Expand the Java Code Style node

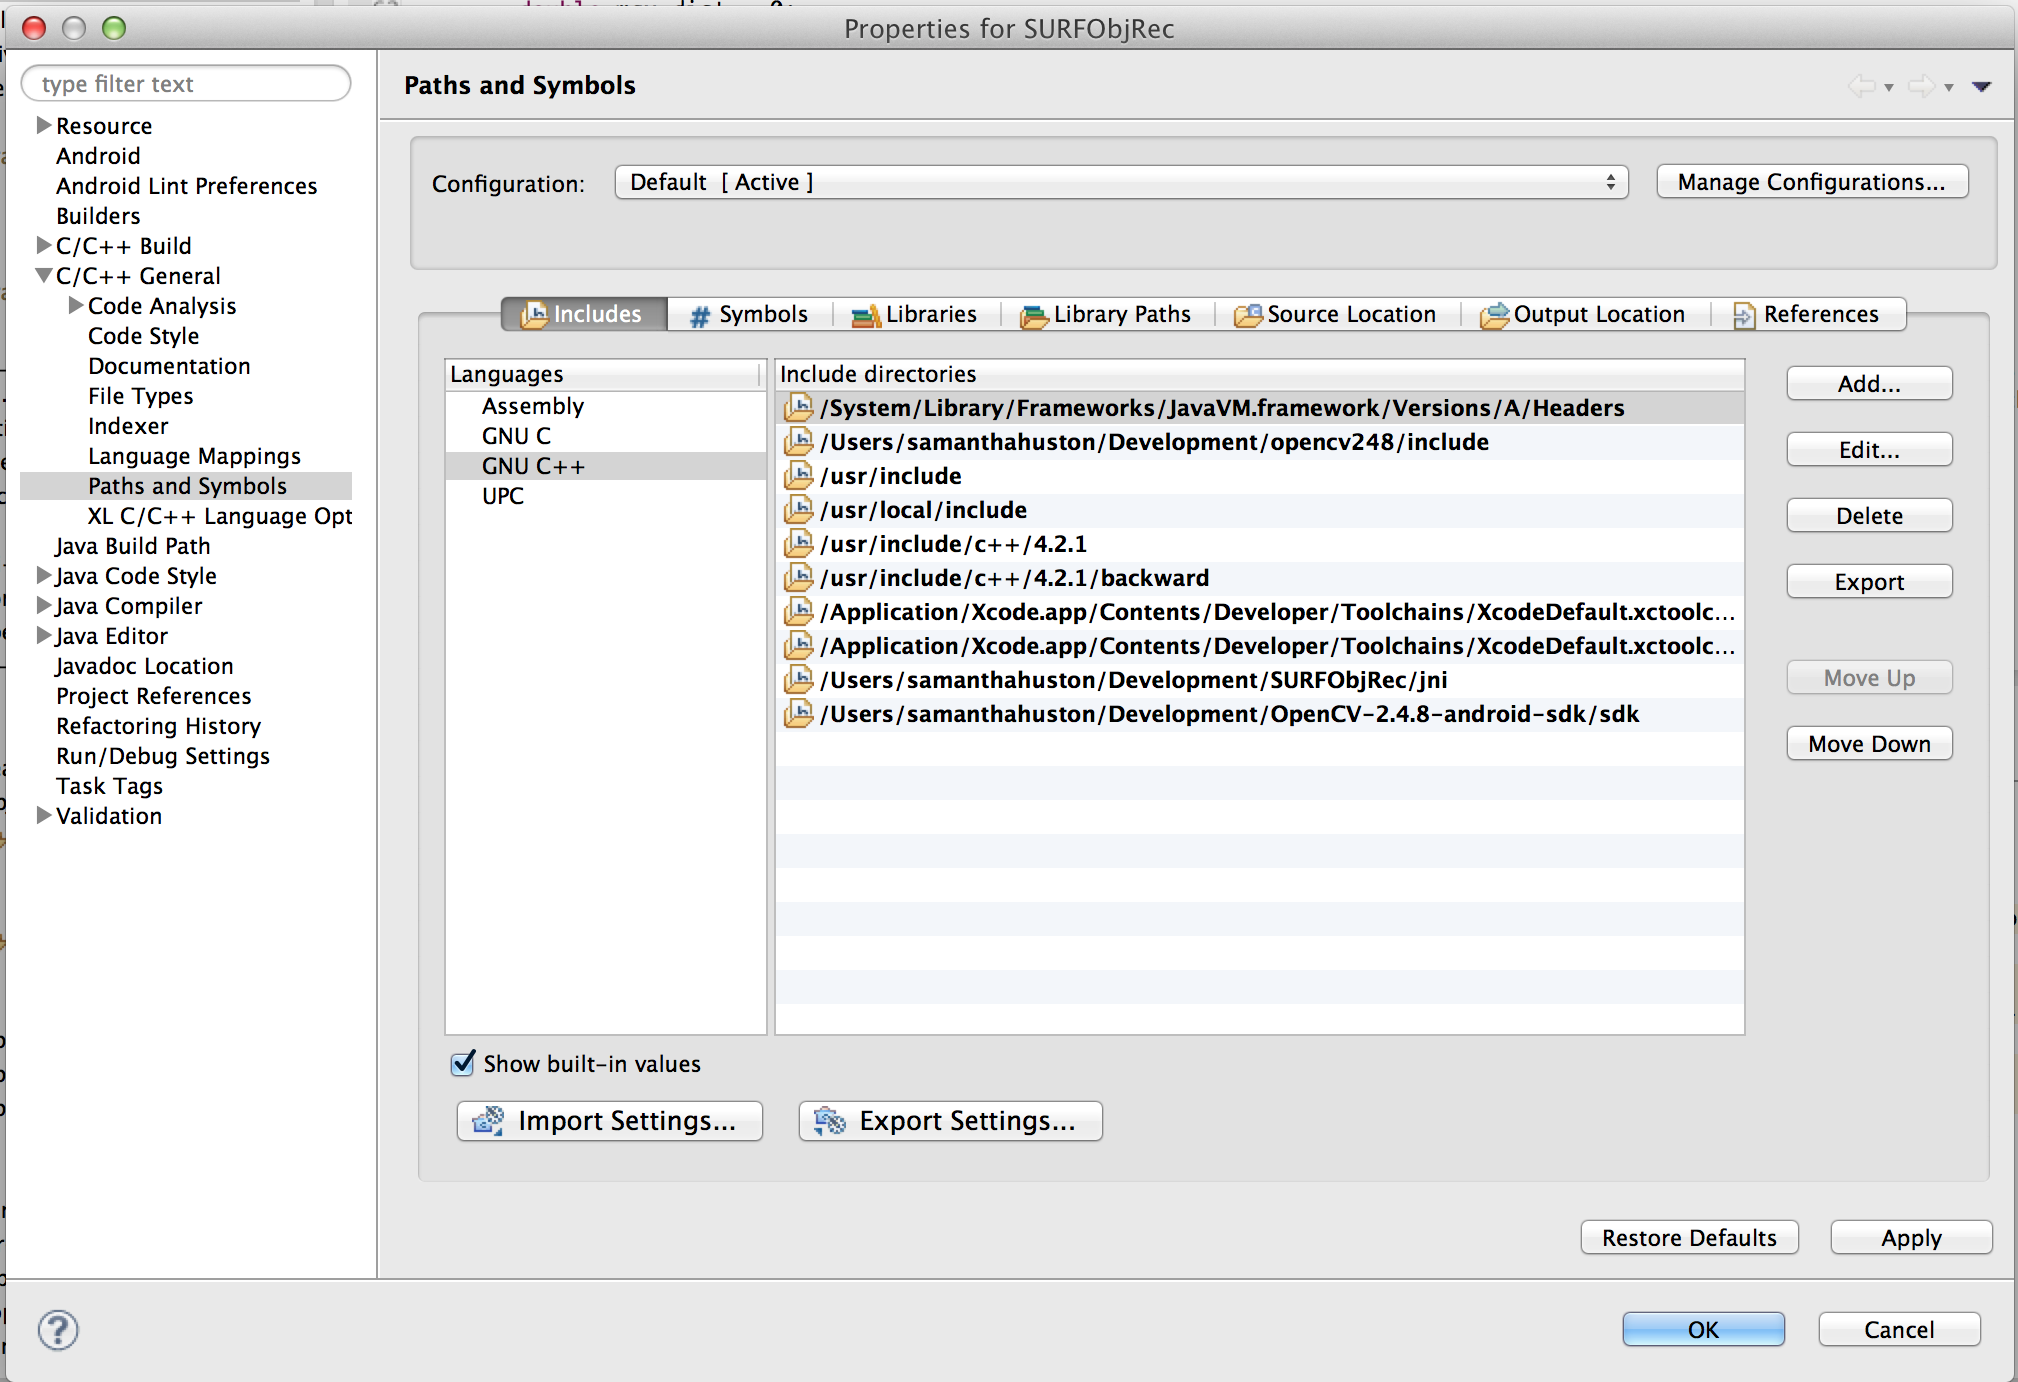44,575
